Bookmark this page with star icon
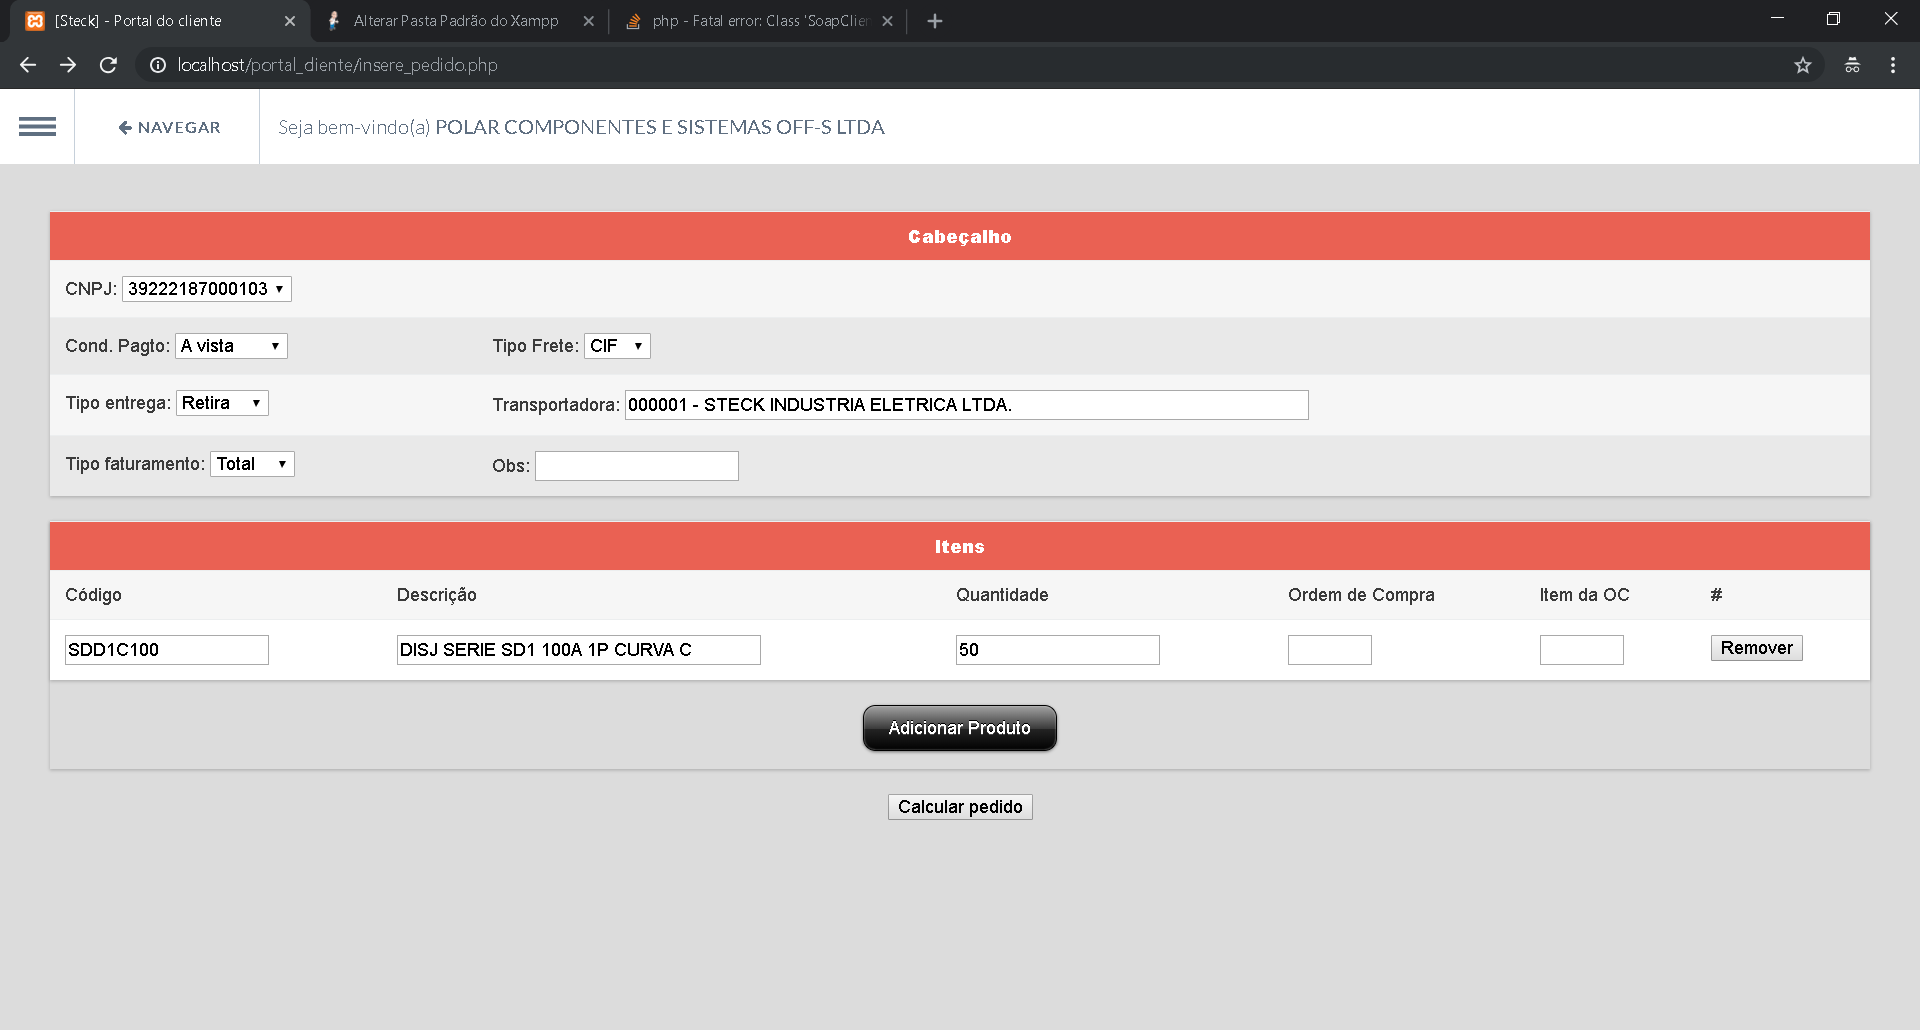 coord(1802,65)
